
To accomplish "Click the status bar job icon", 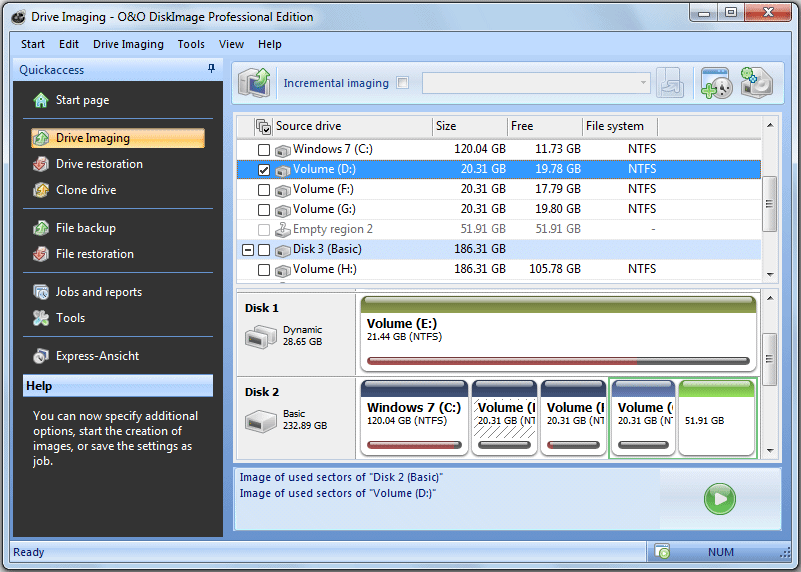I will tap(662, 552).
